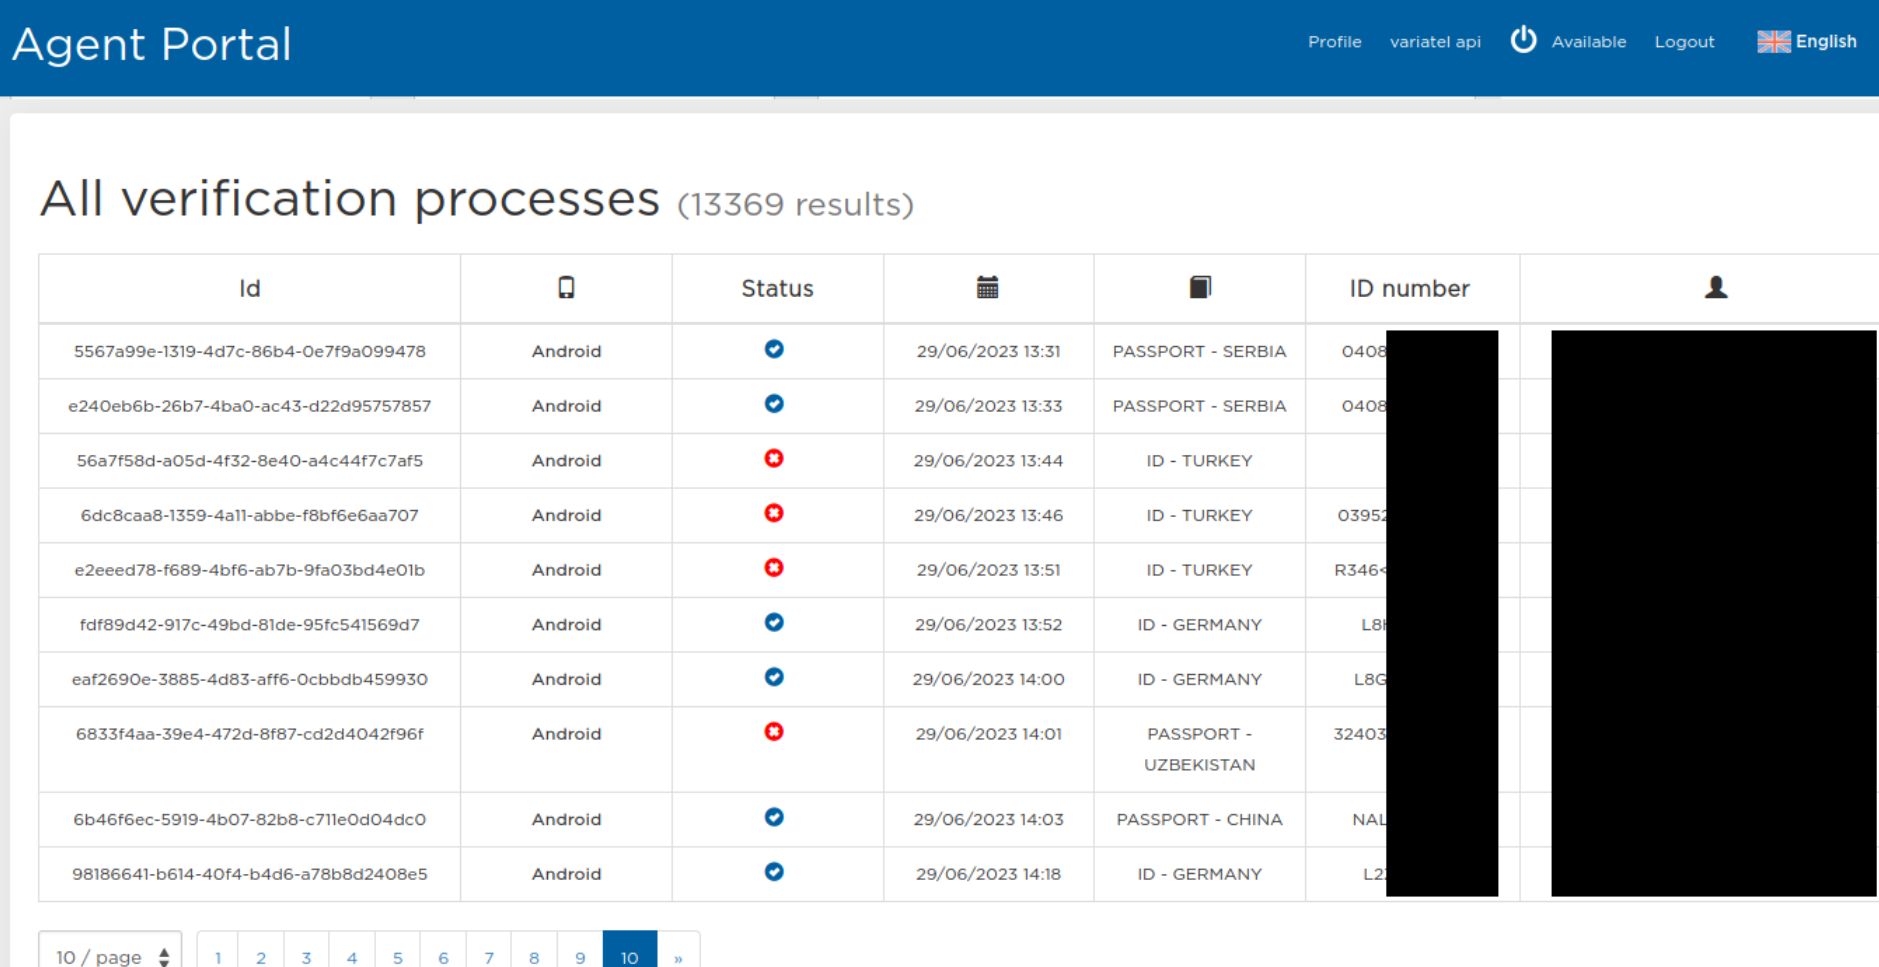Click the UK flag language icon
1879x967 pixels.
1773,42
